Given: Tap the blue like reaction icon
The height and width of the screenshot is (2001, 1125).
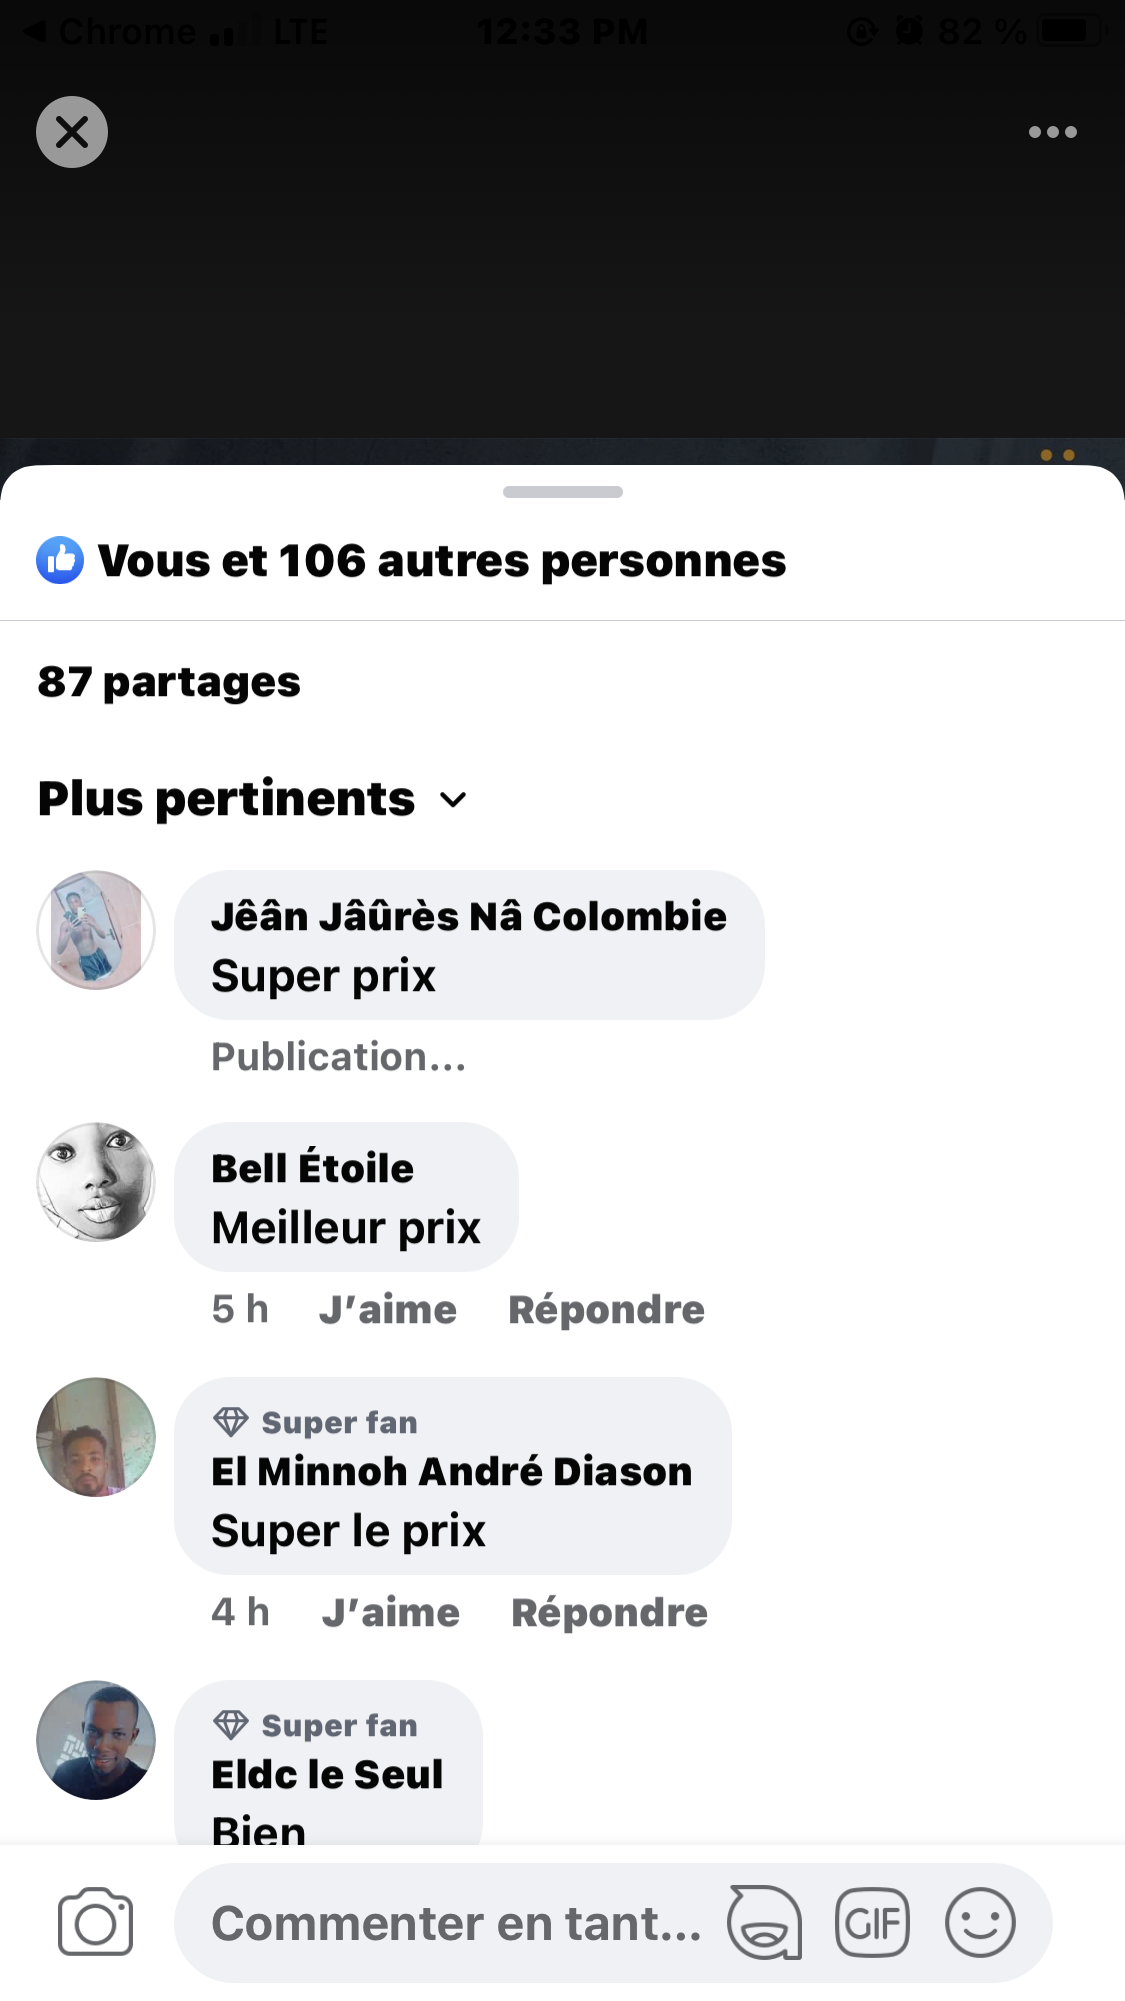Looking at the screenshot, I should coord(60,561).
